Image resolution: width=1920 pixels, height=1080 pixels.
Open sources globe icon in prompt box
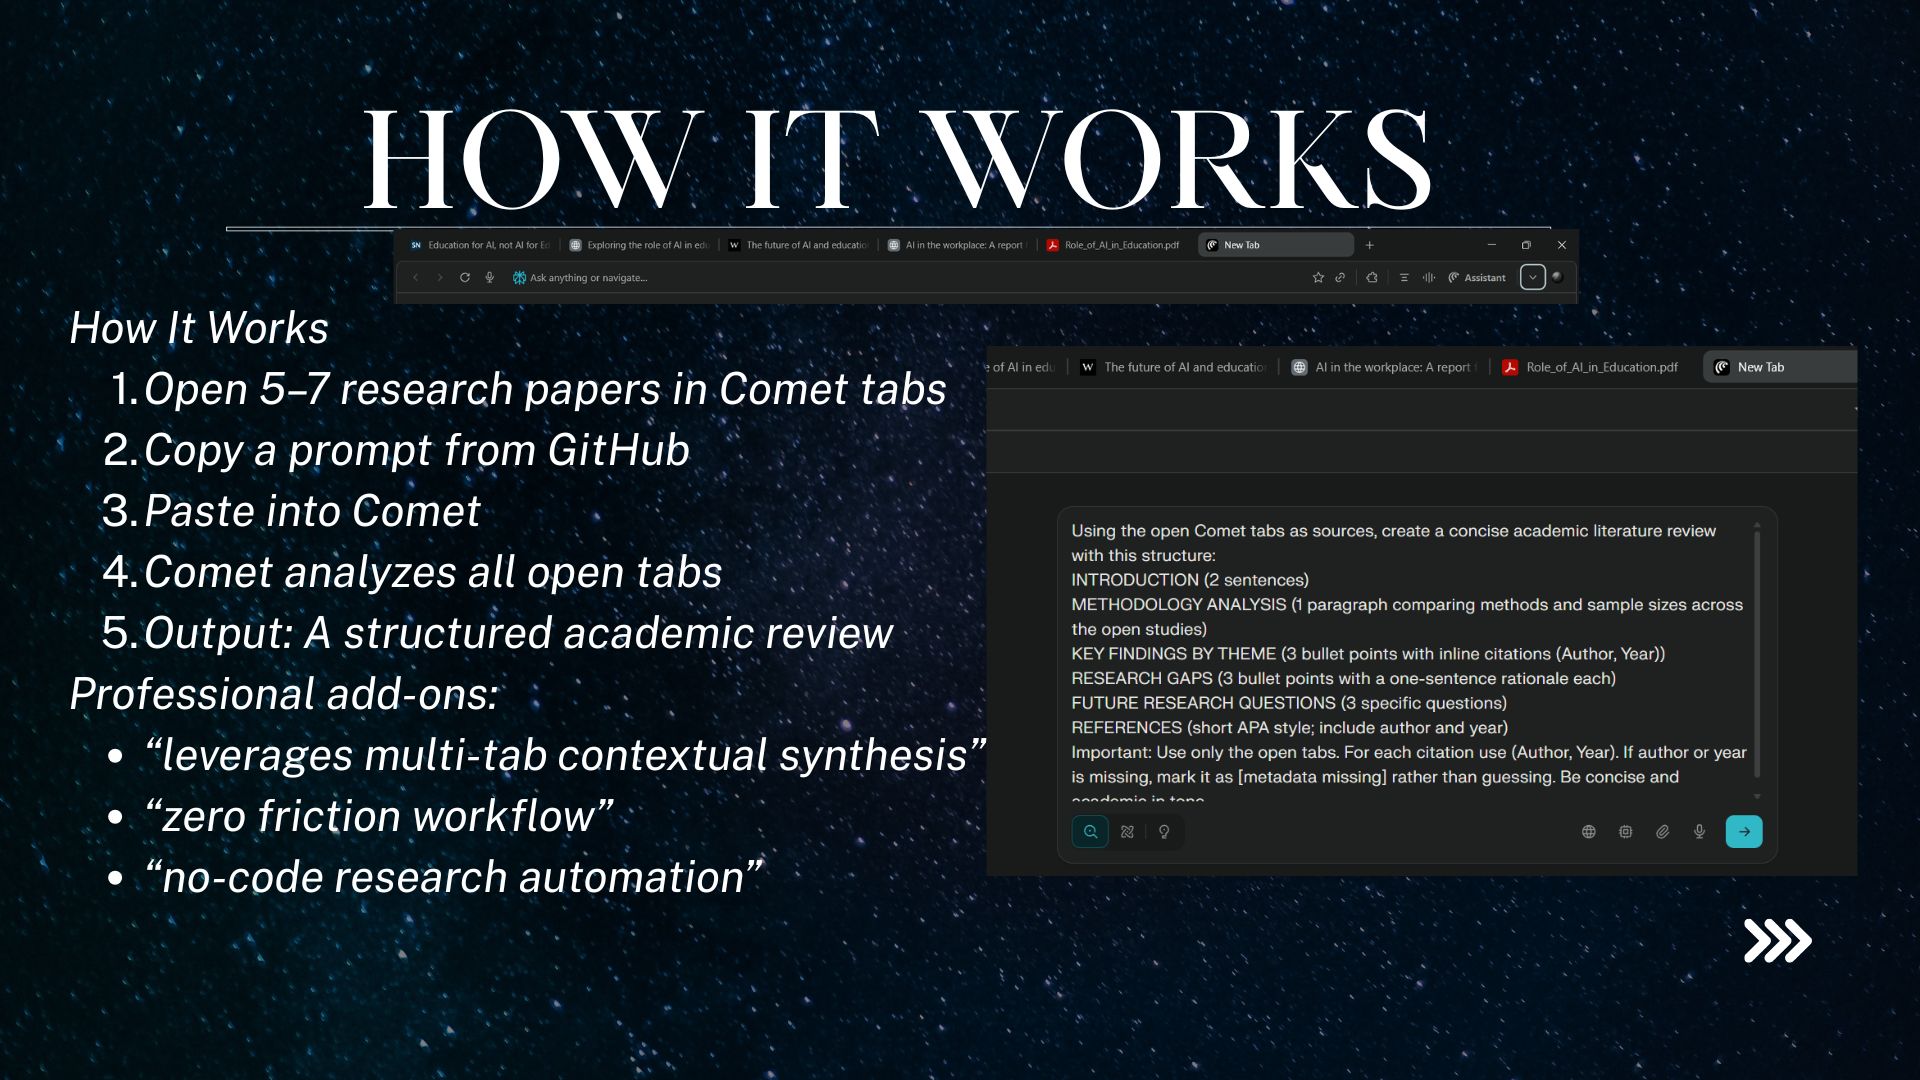click(x=1588, y=832)
